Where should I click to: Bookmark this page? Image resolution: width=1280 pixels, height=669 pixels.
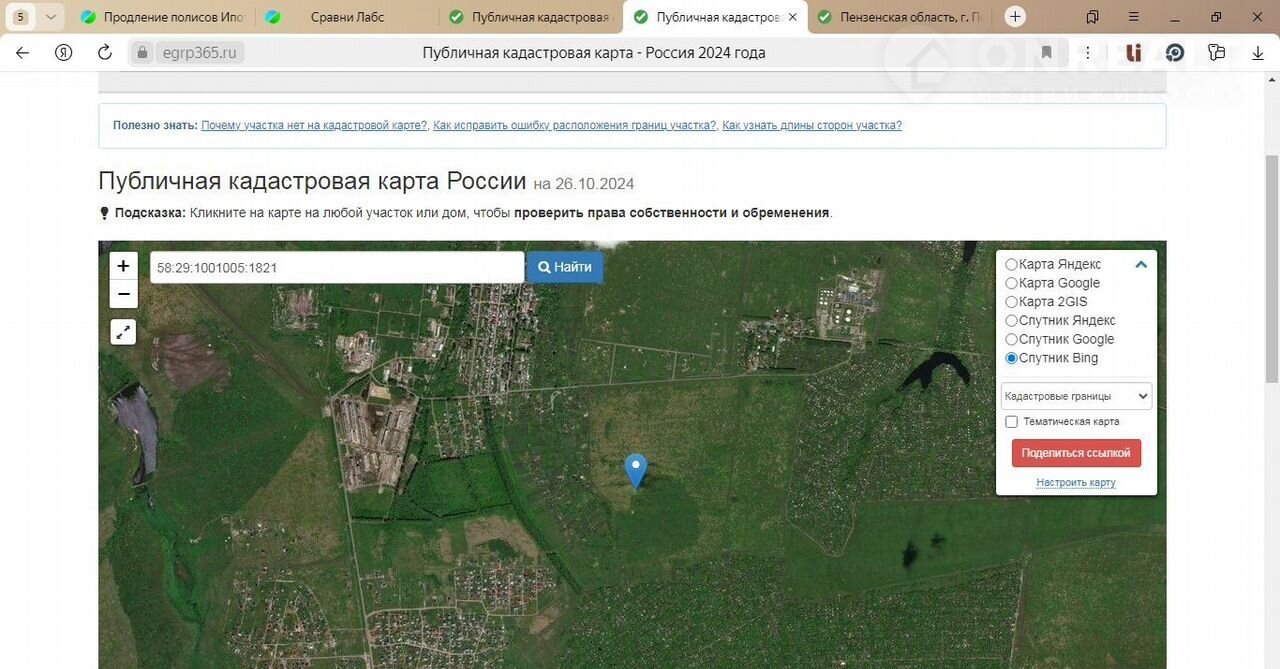click(1046, 52)
